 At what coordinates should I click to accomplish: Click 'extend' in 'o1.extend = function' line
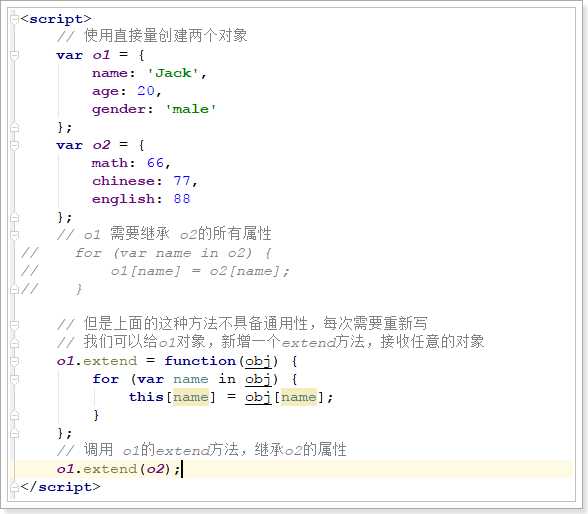(x=110, y=361)
